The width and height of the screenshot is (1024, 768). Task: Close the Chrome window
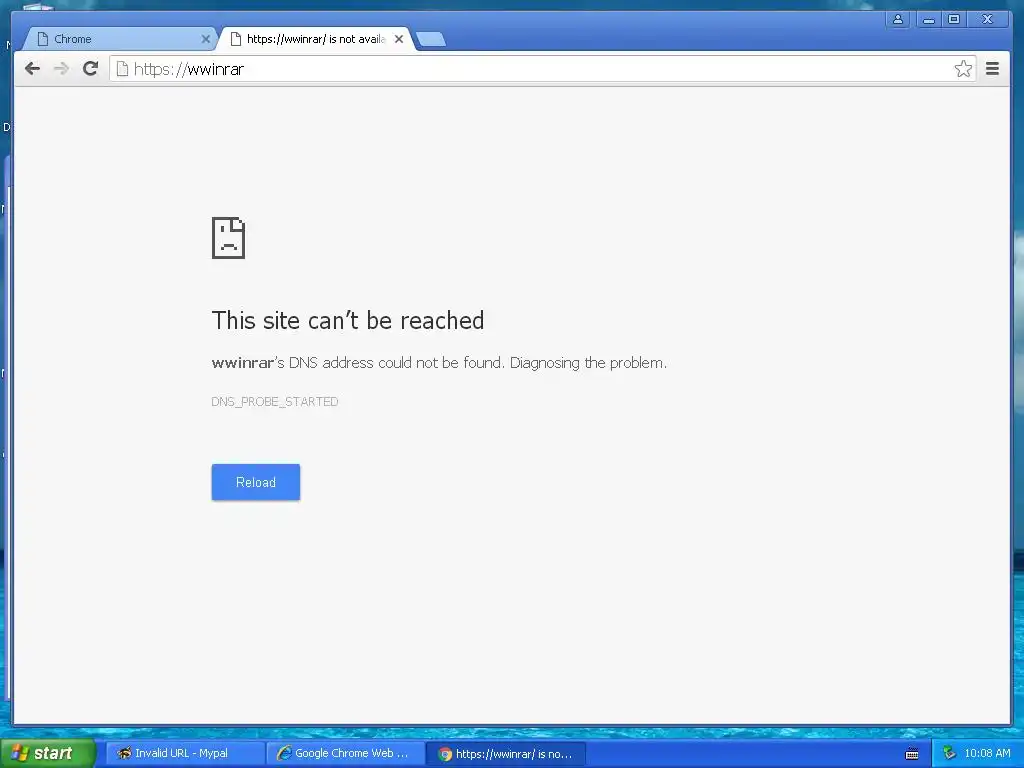pyautogui.click(x=988, y=20)
